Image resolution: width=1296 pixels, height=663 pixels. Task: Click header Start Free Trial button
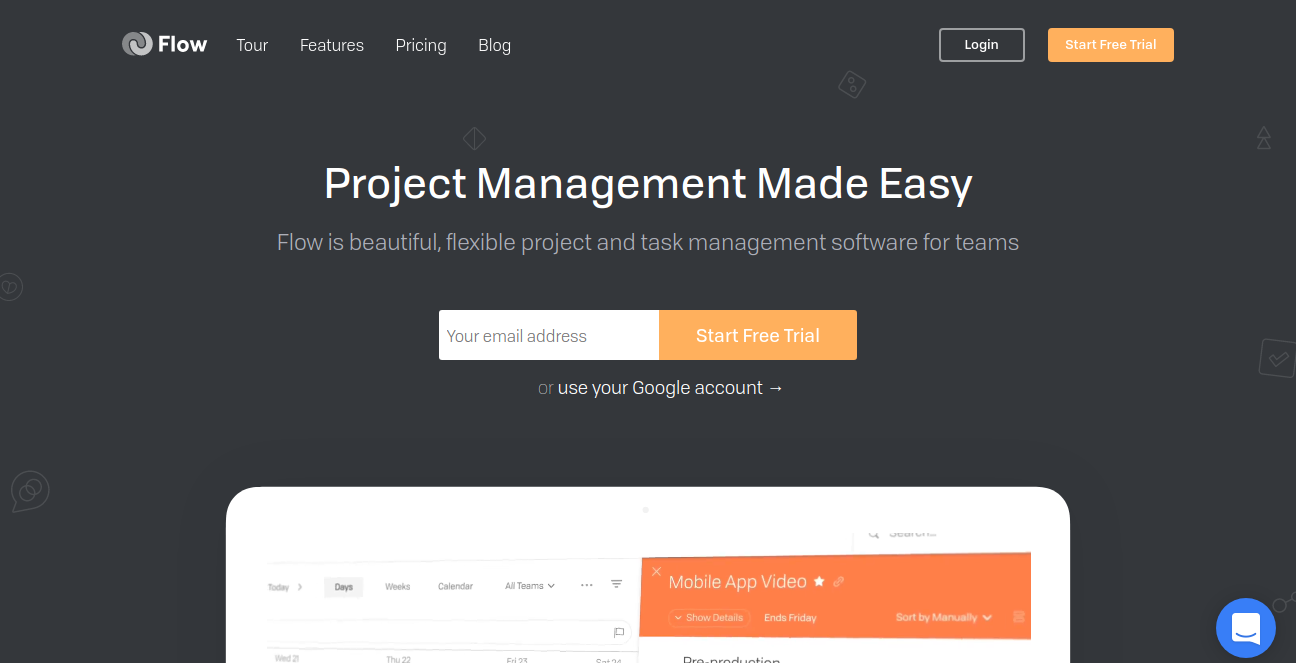coord(1110,45)
